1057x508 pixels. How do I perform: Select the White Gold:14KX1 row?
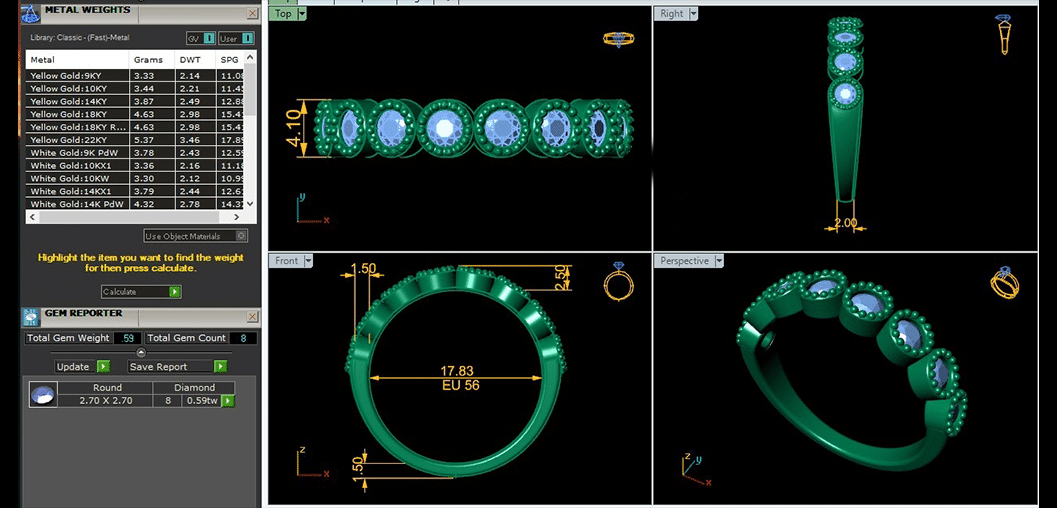[x=135, y=191]
